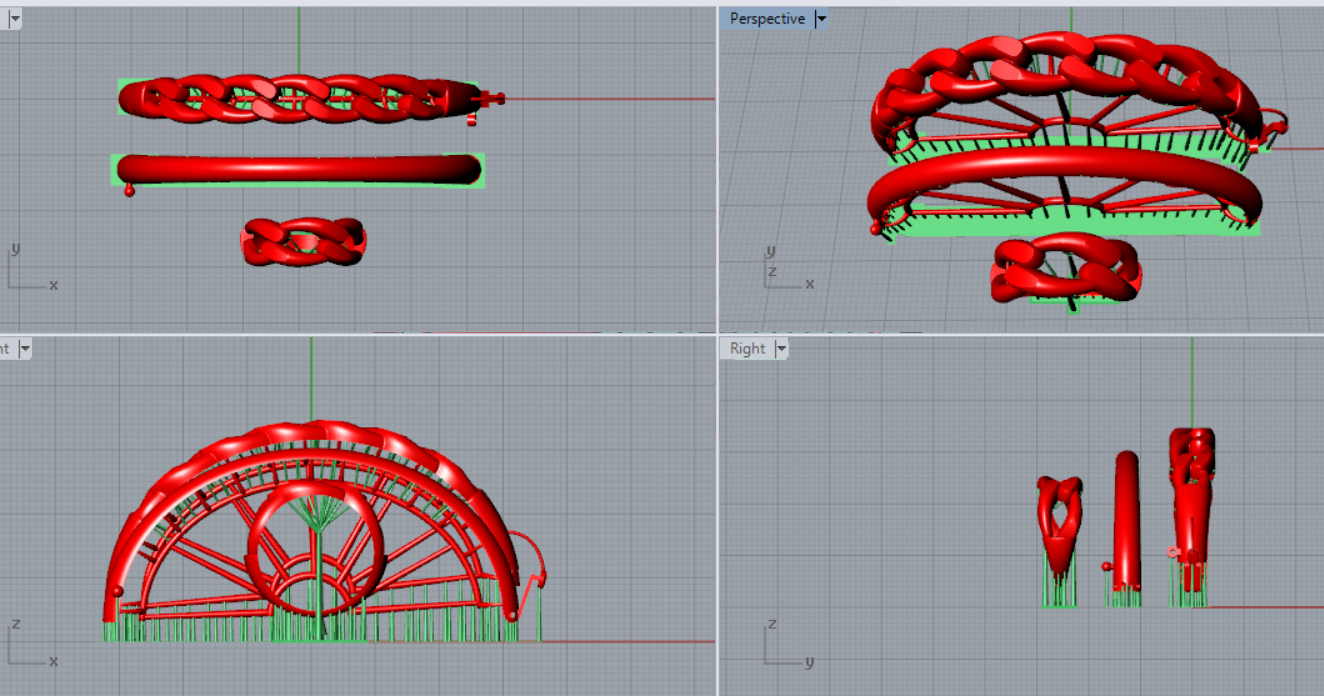The width and height of the screenshot is (1324, 696).
Task: Click the small sphere on bangle in Top viewport
Action: pos(129,190)
